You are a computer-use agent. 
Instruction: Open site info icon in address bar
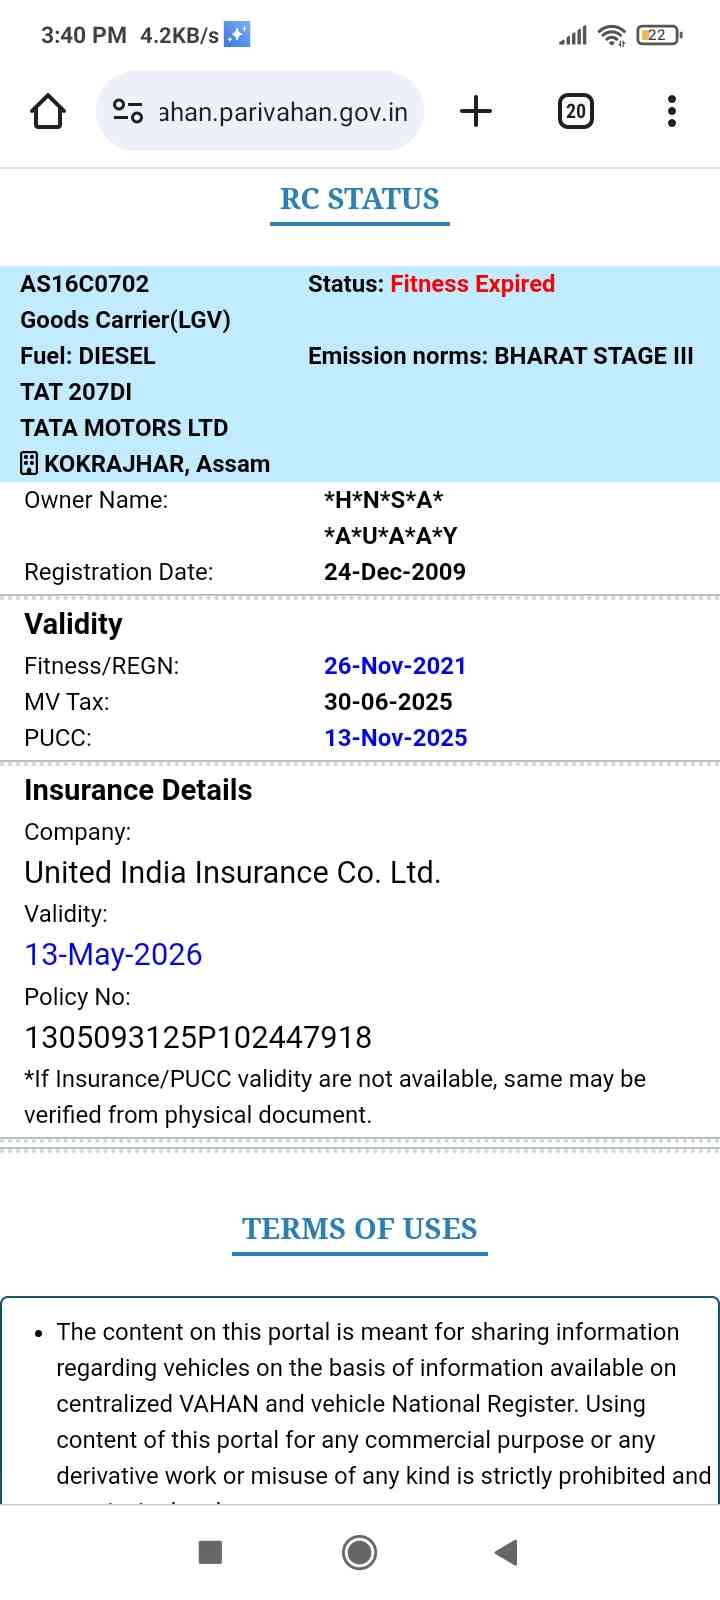[x=128, y=111]
